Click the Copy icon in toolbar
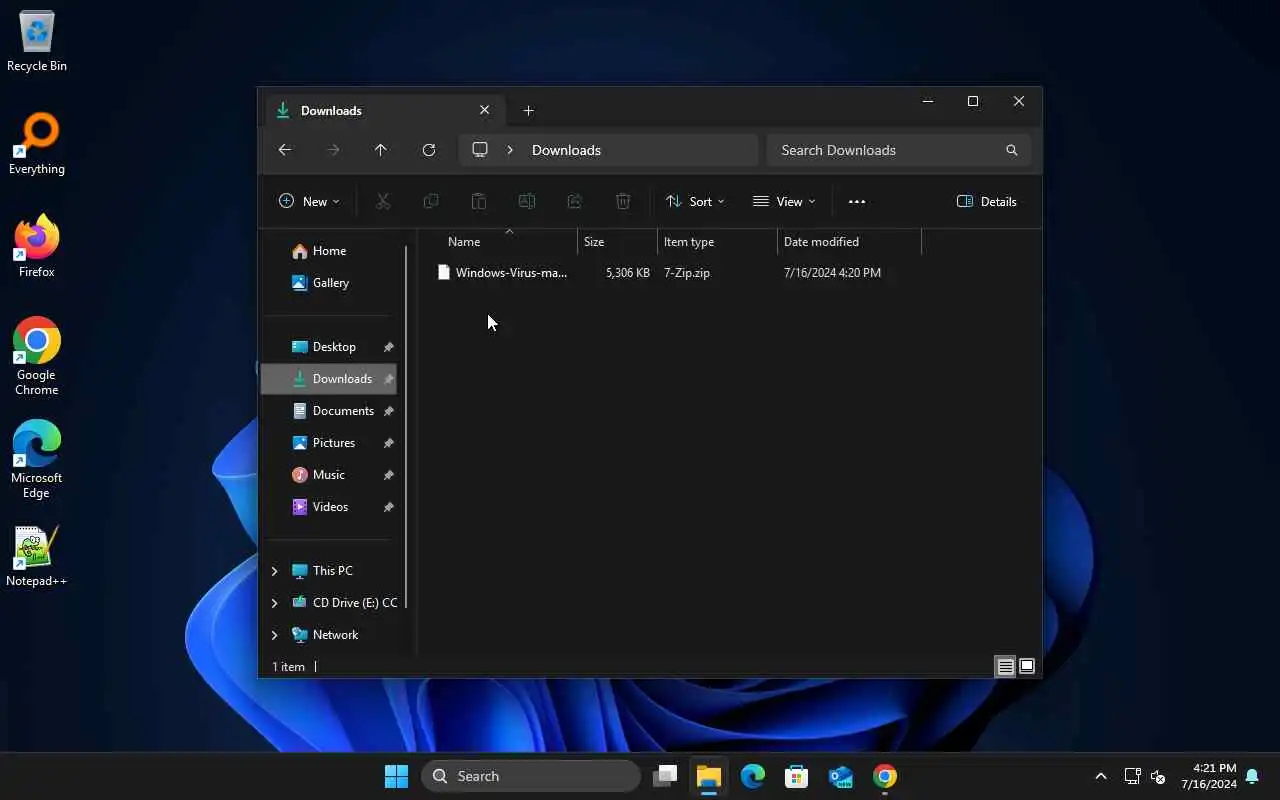The width and height of the screenshot is (1280, 800). 431,201
